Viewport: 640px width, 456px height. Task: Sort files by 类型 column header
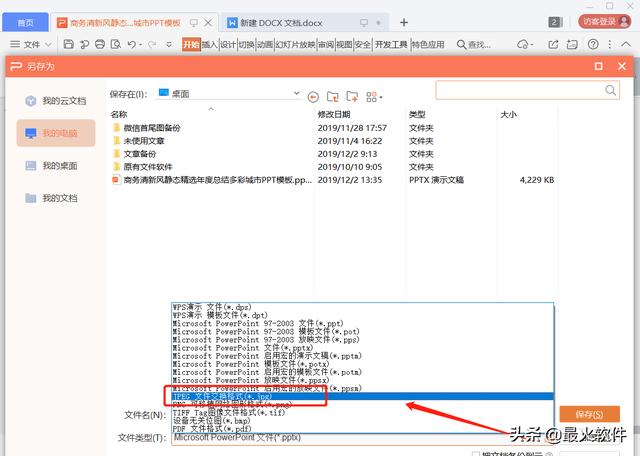coord(417,114)
